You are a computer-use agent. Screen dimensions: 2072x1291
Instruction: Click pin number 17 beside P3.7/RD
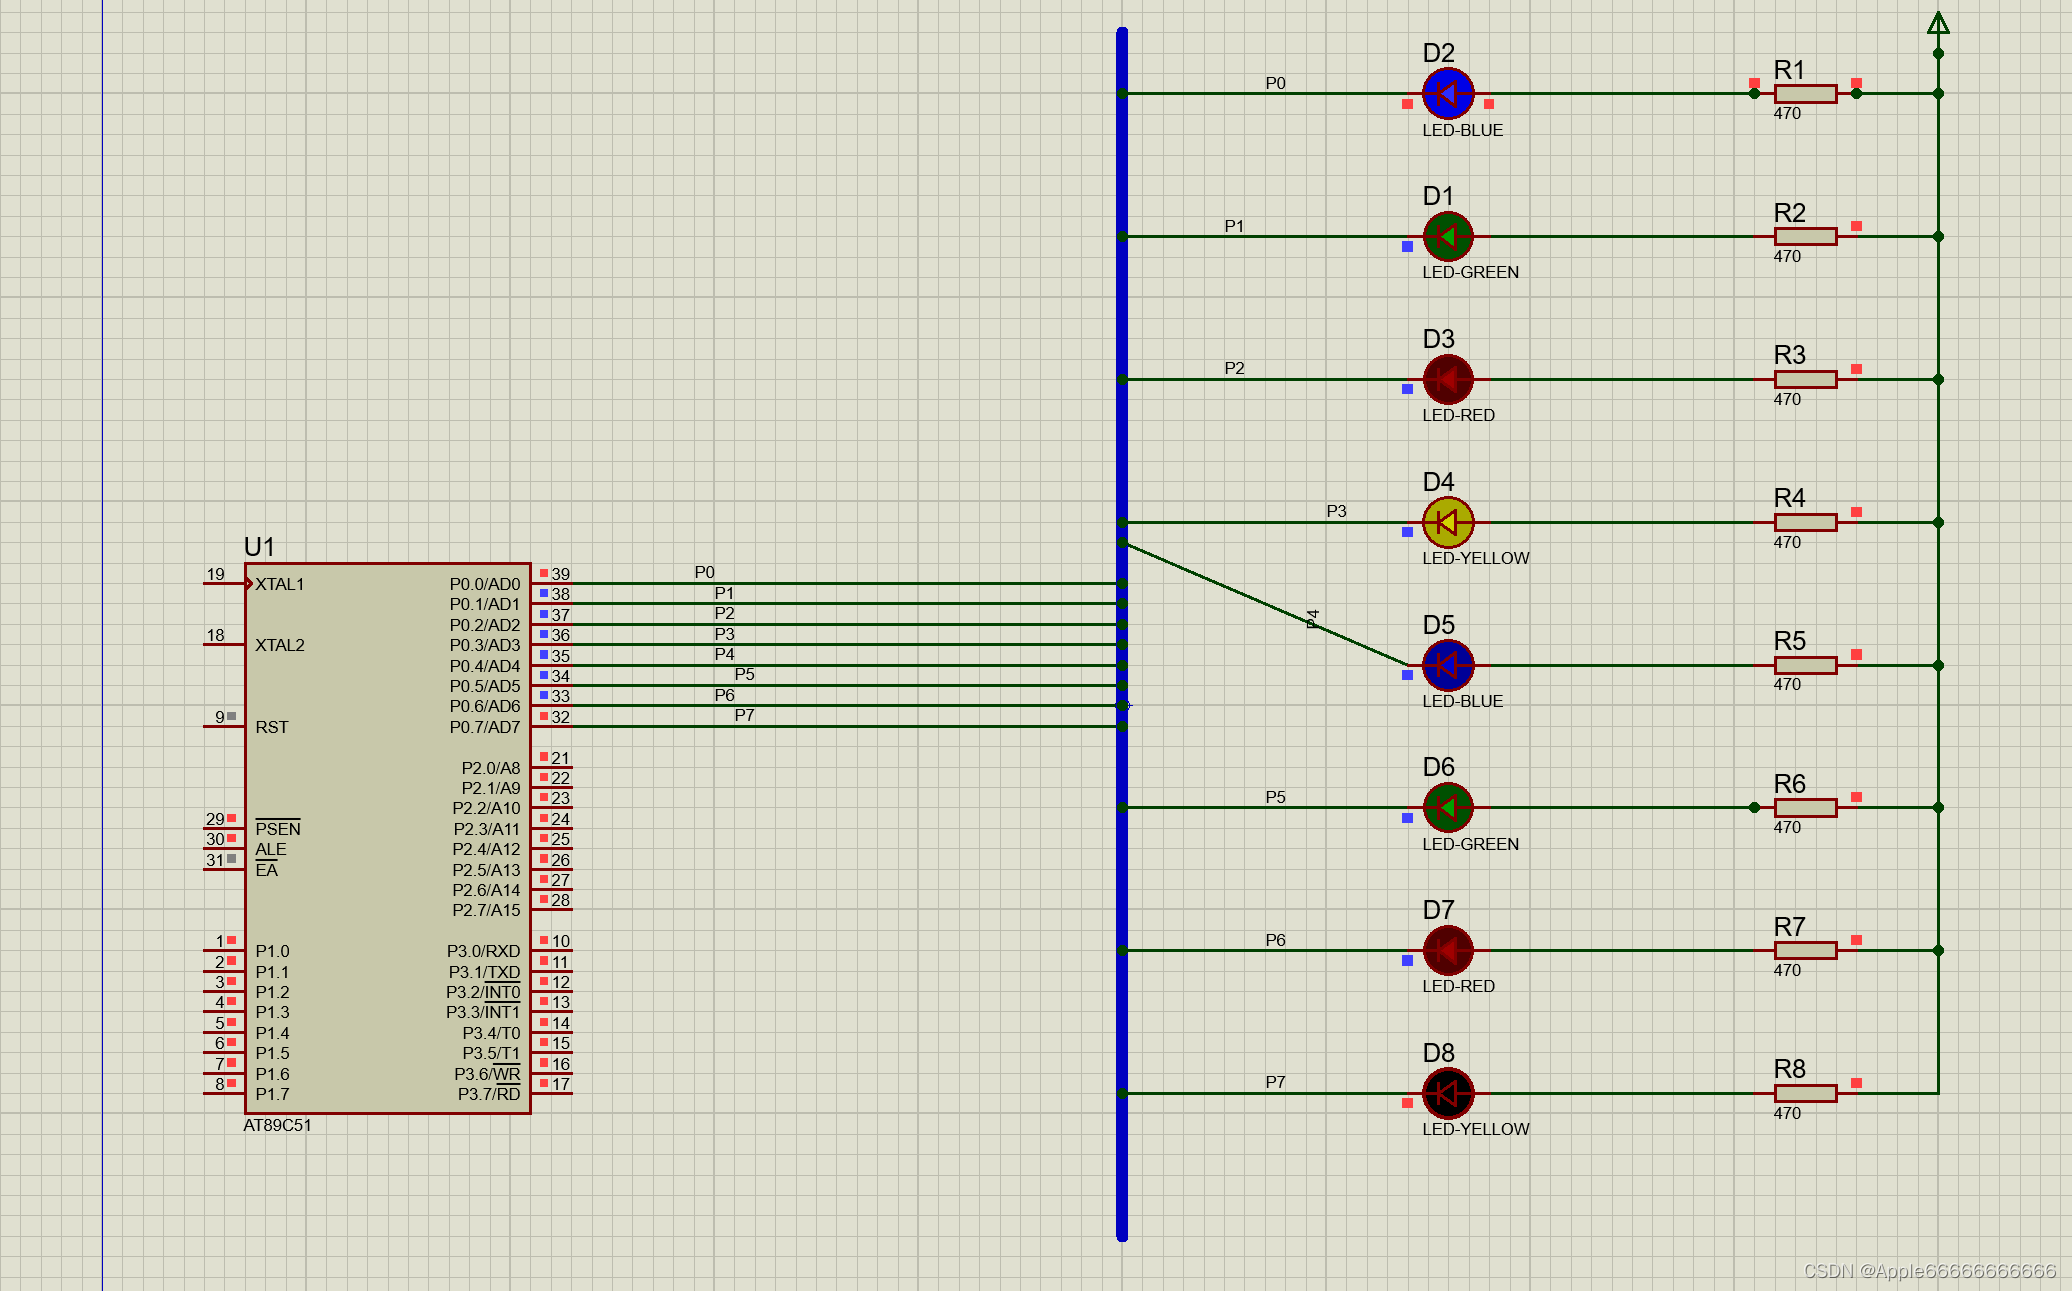click(x=561, y=1084)
